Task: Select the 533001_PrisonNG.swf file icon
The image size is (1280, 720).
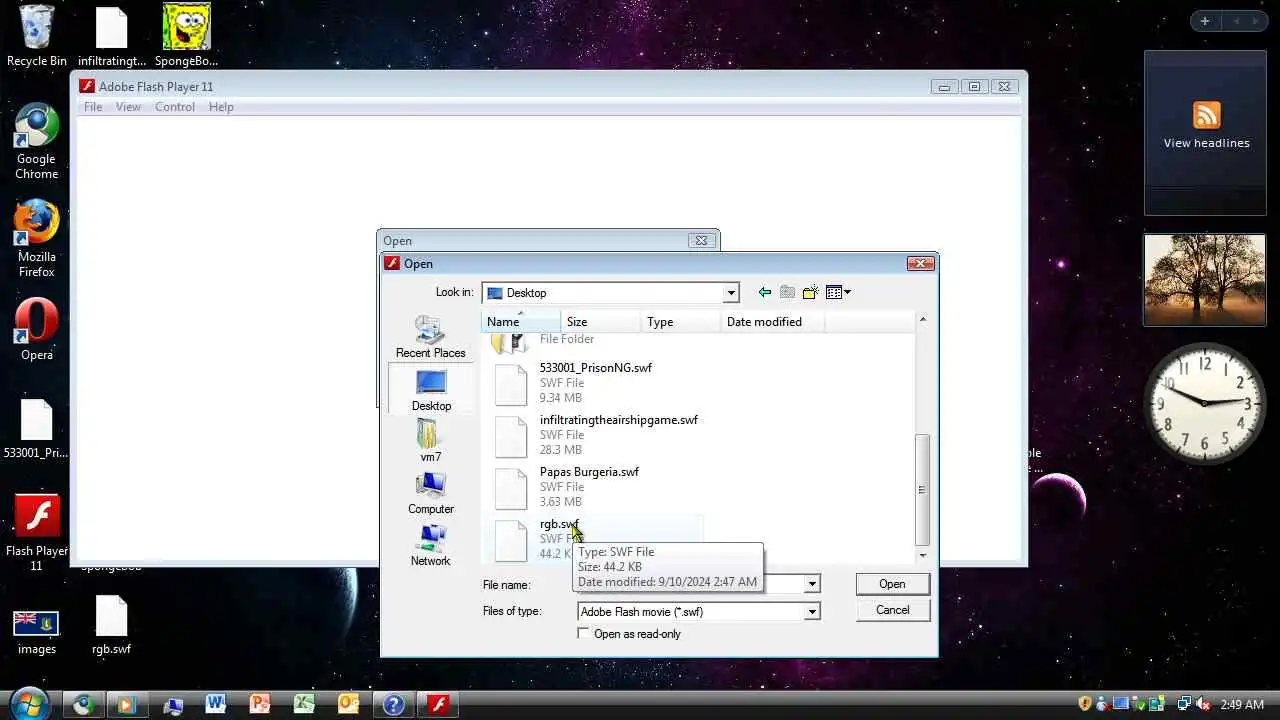Action: [511, 384]
